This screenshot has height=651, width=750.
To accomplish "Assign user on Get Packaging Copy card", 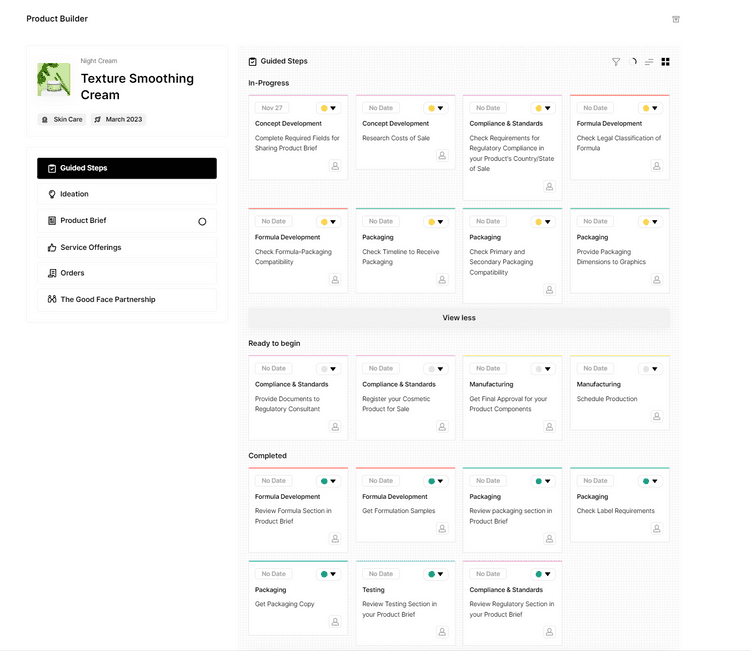I will pyautogui.click(x=335, y=622).
